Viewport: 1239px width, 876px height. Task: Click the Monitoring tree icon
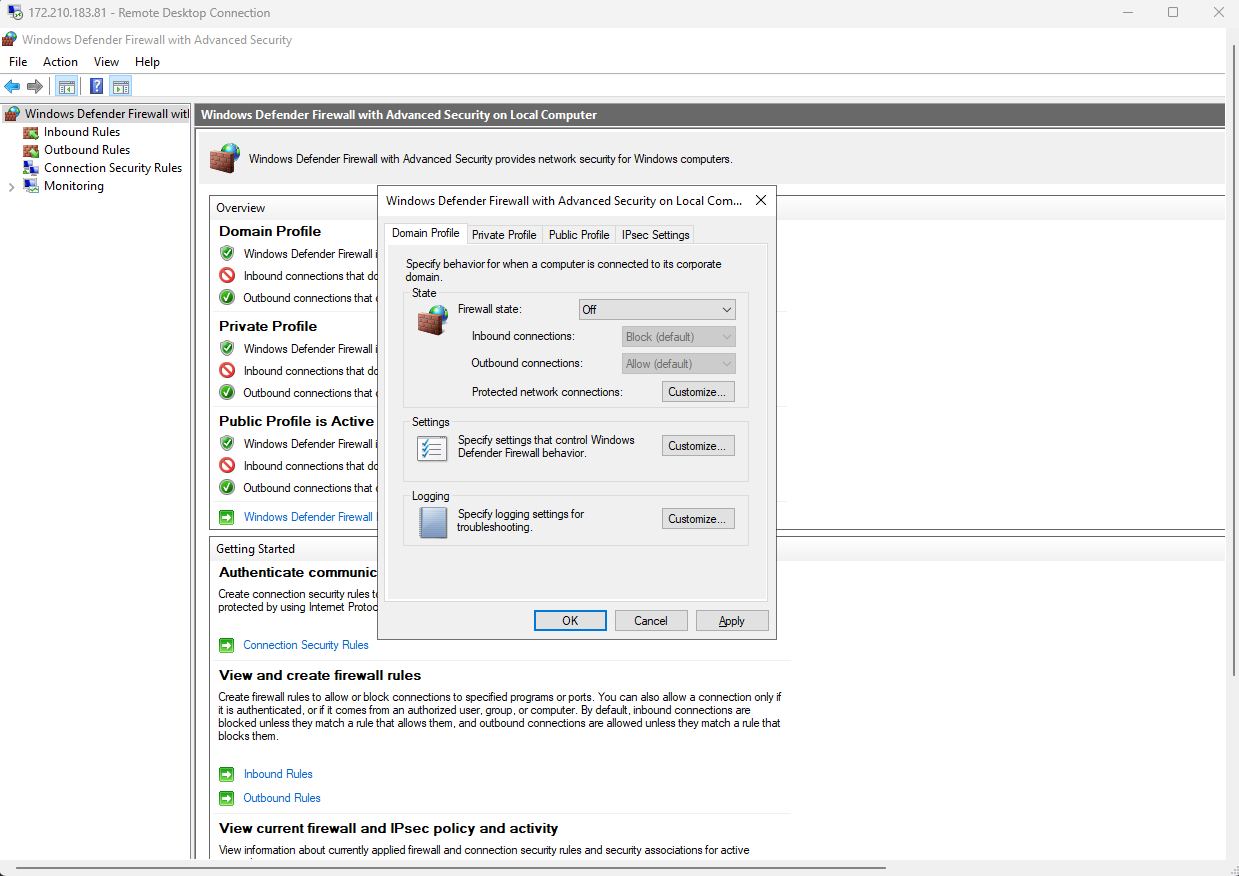[x=31, y=186]
